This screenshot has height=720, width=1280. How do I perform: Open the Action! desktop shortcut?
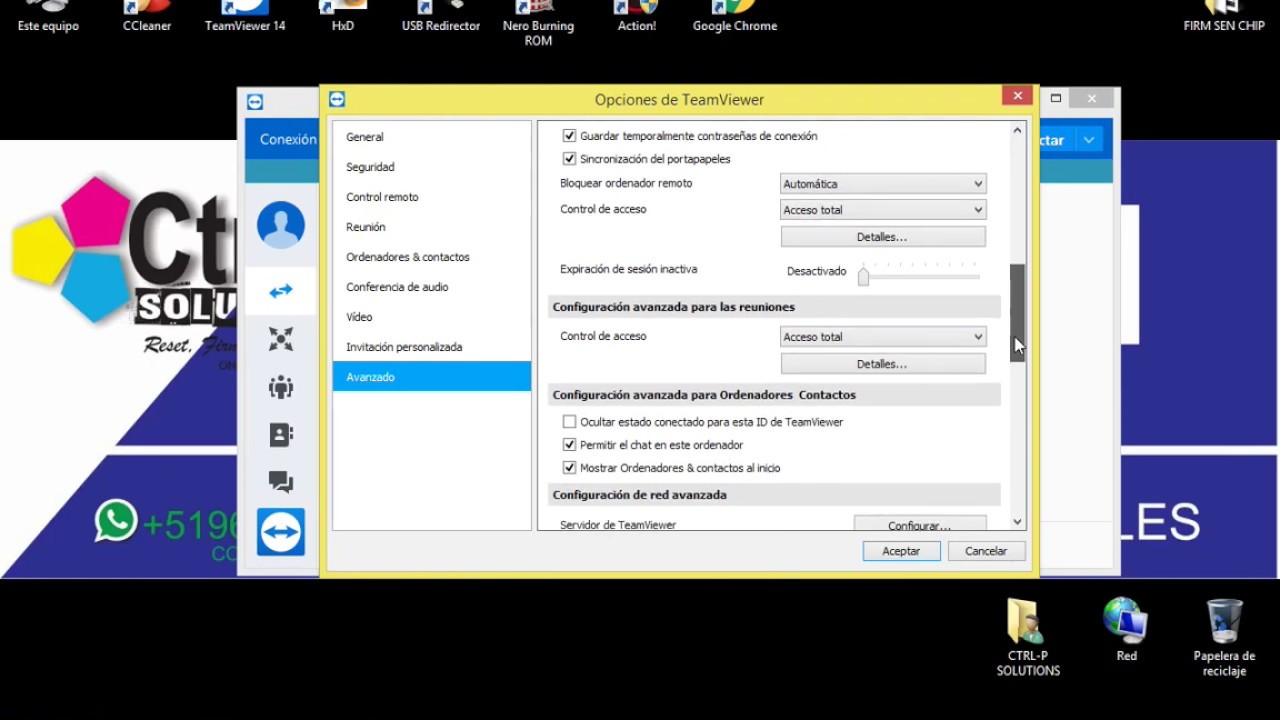coord(636,17)
